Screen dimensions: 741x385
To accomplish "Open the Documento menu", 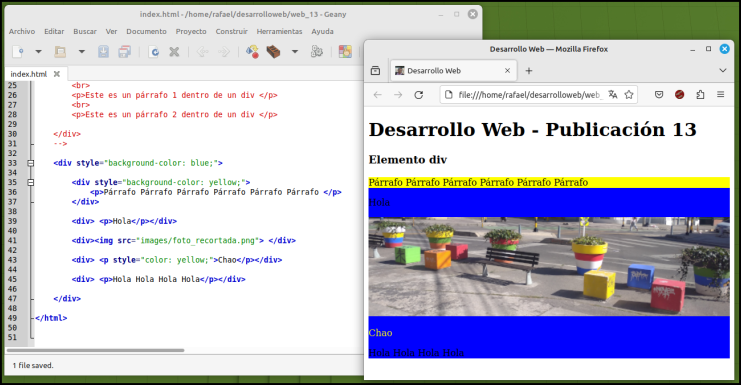I will [146, 31].
